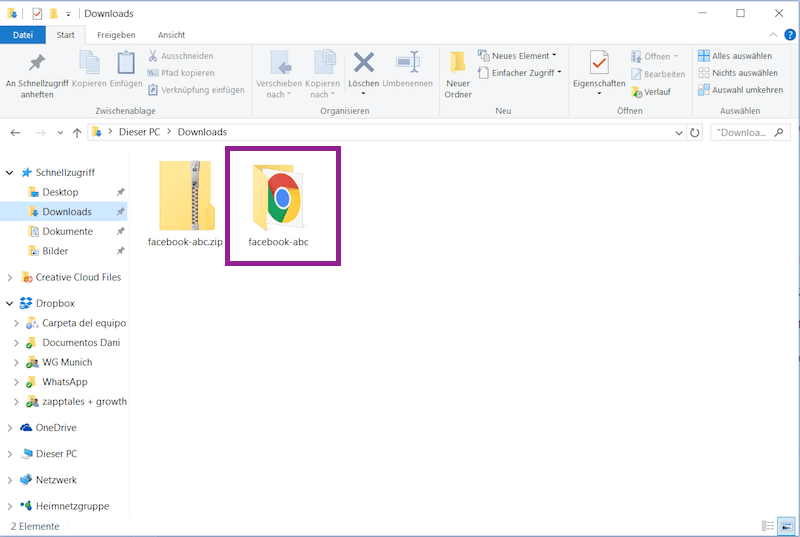
Task: Expand the Netzwerk tree node
Action: 9,480
